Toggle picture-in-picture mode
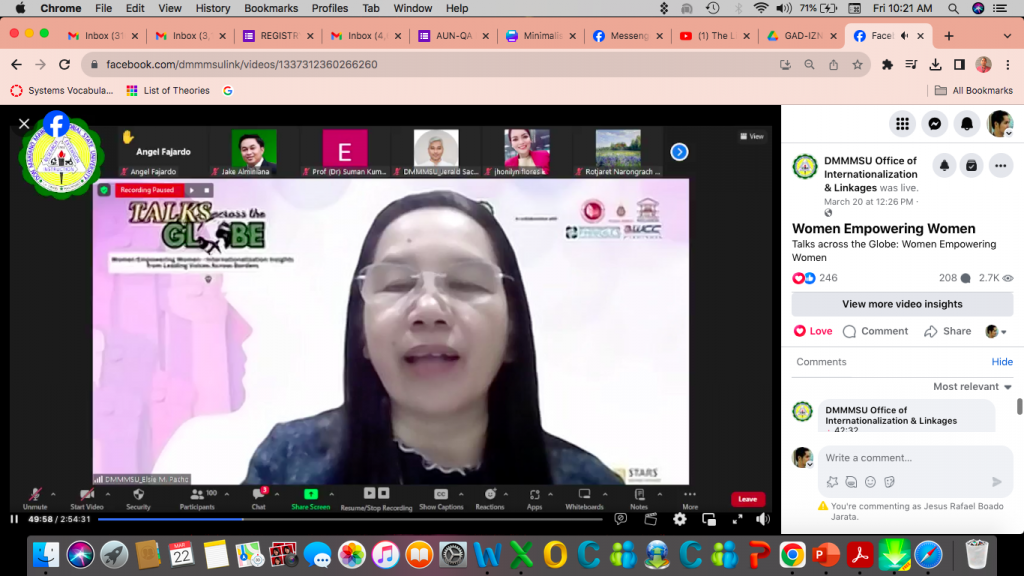Viewport: 1024px width, 576px height. click(x=709, y=519)
